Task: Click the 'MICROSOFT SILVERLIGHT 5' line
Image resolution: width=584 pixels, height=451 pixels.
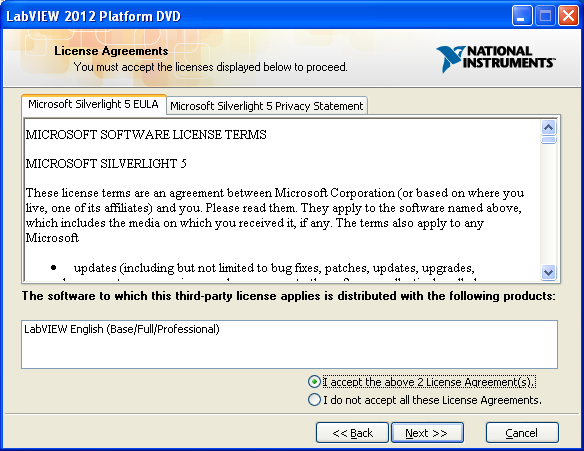Action: point(106,163)
